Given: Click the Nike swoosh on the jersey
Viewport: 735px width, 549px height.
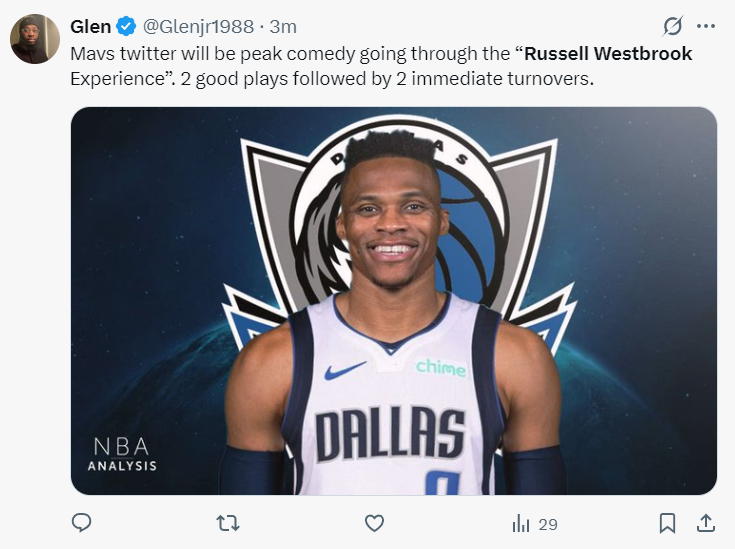Looking at the screenshot, I should coord(345,371).
